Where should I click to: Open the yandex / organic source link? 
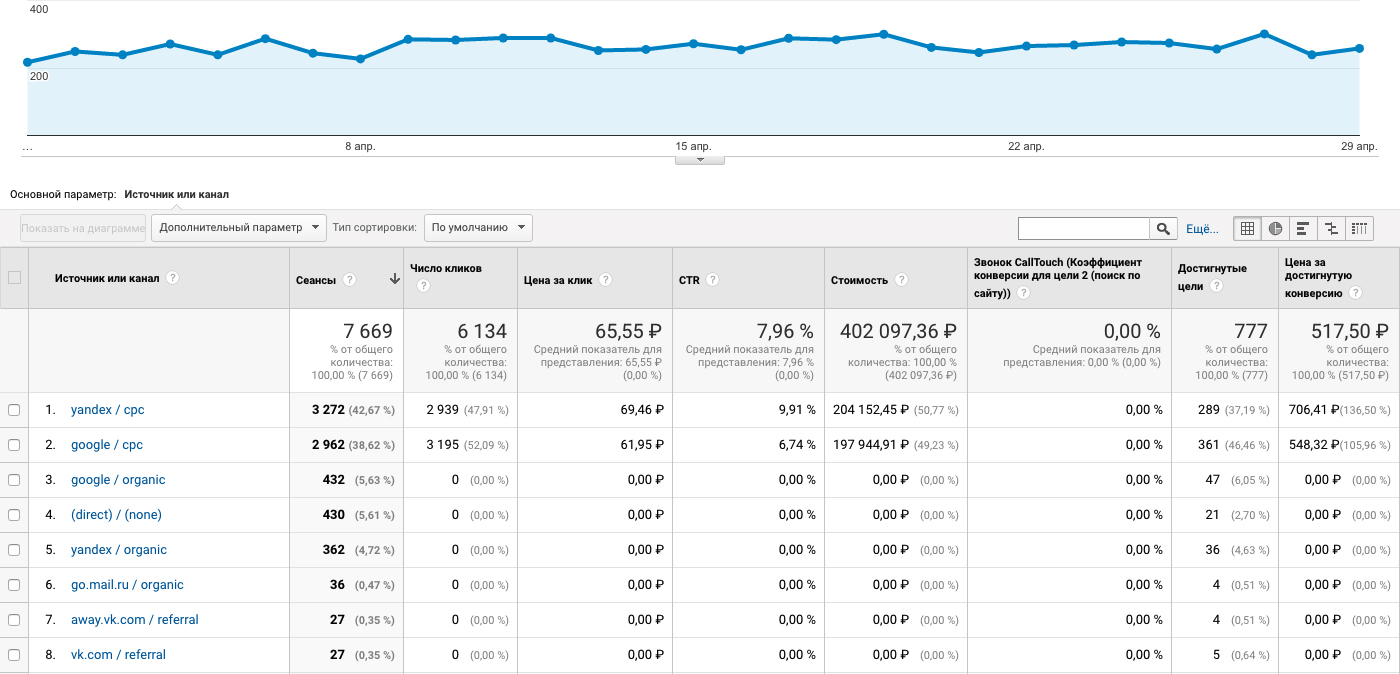point(119,550)
